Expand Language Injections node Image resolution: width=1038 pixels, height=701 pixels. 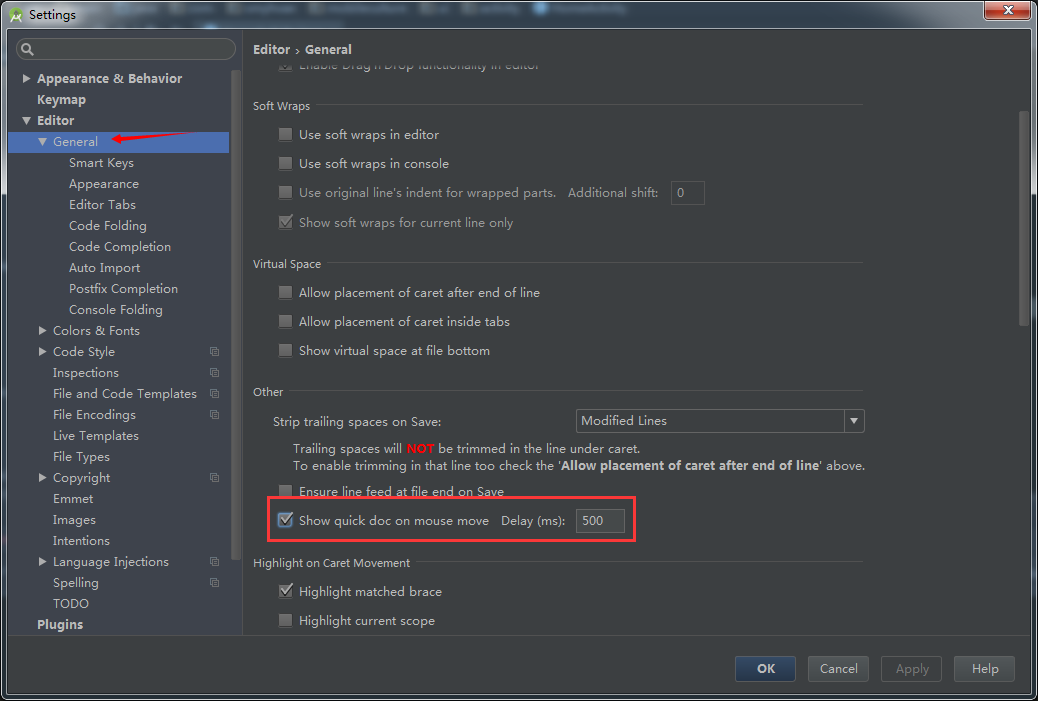click(42, 562)
